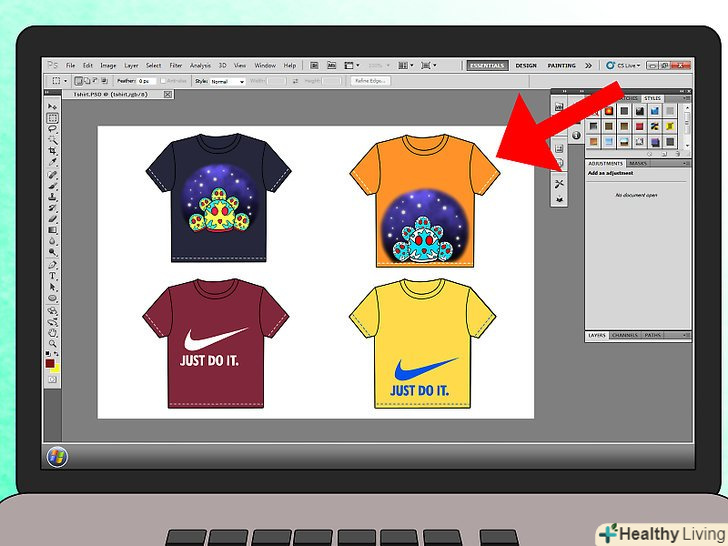Expand more workspaces double-arrow
Viewport: 728px width, 546px height.
(588, 66)
